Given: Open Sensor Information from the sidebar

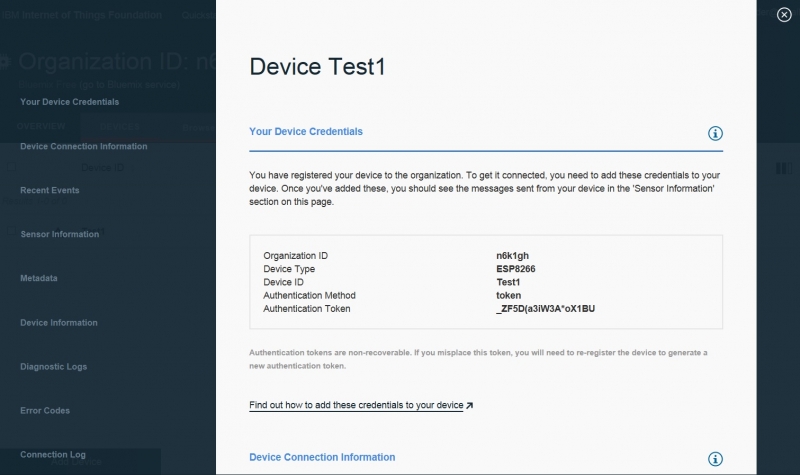Looking at the screenshot, I should pyautogui.click(x=60, y=234).
